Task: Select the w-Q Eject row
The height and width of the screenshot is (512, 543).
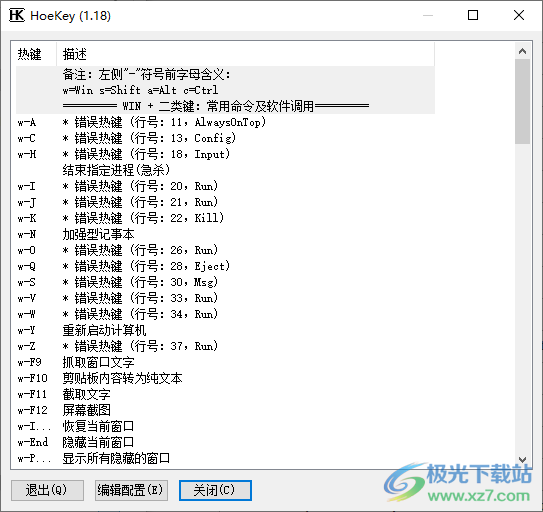Action: coord(225,266)
